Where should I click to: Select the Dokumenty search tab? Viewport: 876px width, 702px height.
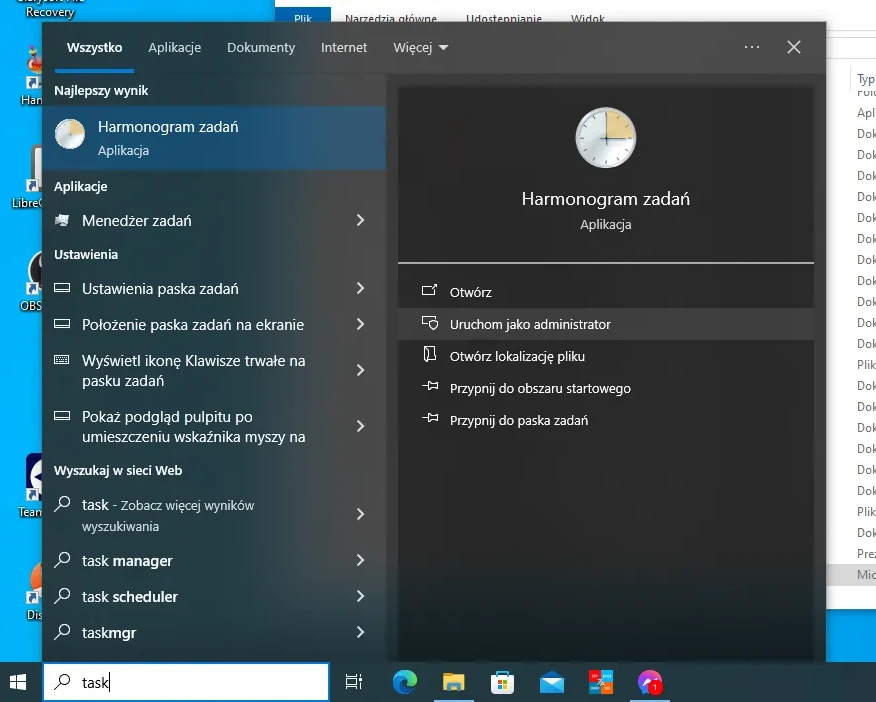[x=261, y=47]
